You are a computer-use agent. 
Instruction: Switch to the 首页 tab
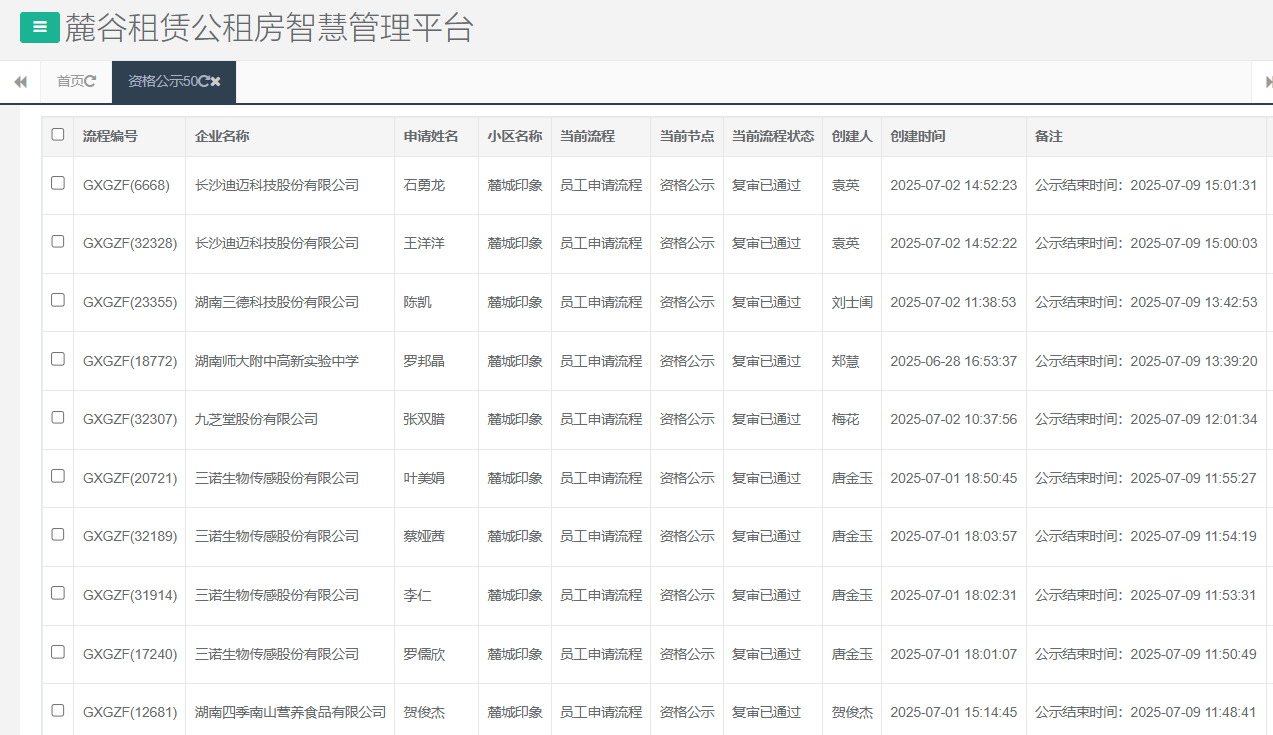[x=70, y=82]
